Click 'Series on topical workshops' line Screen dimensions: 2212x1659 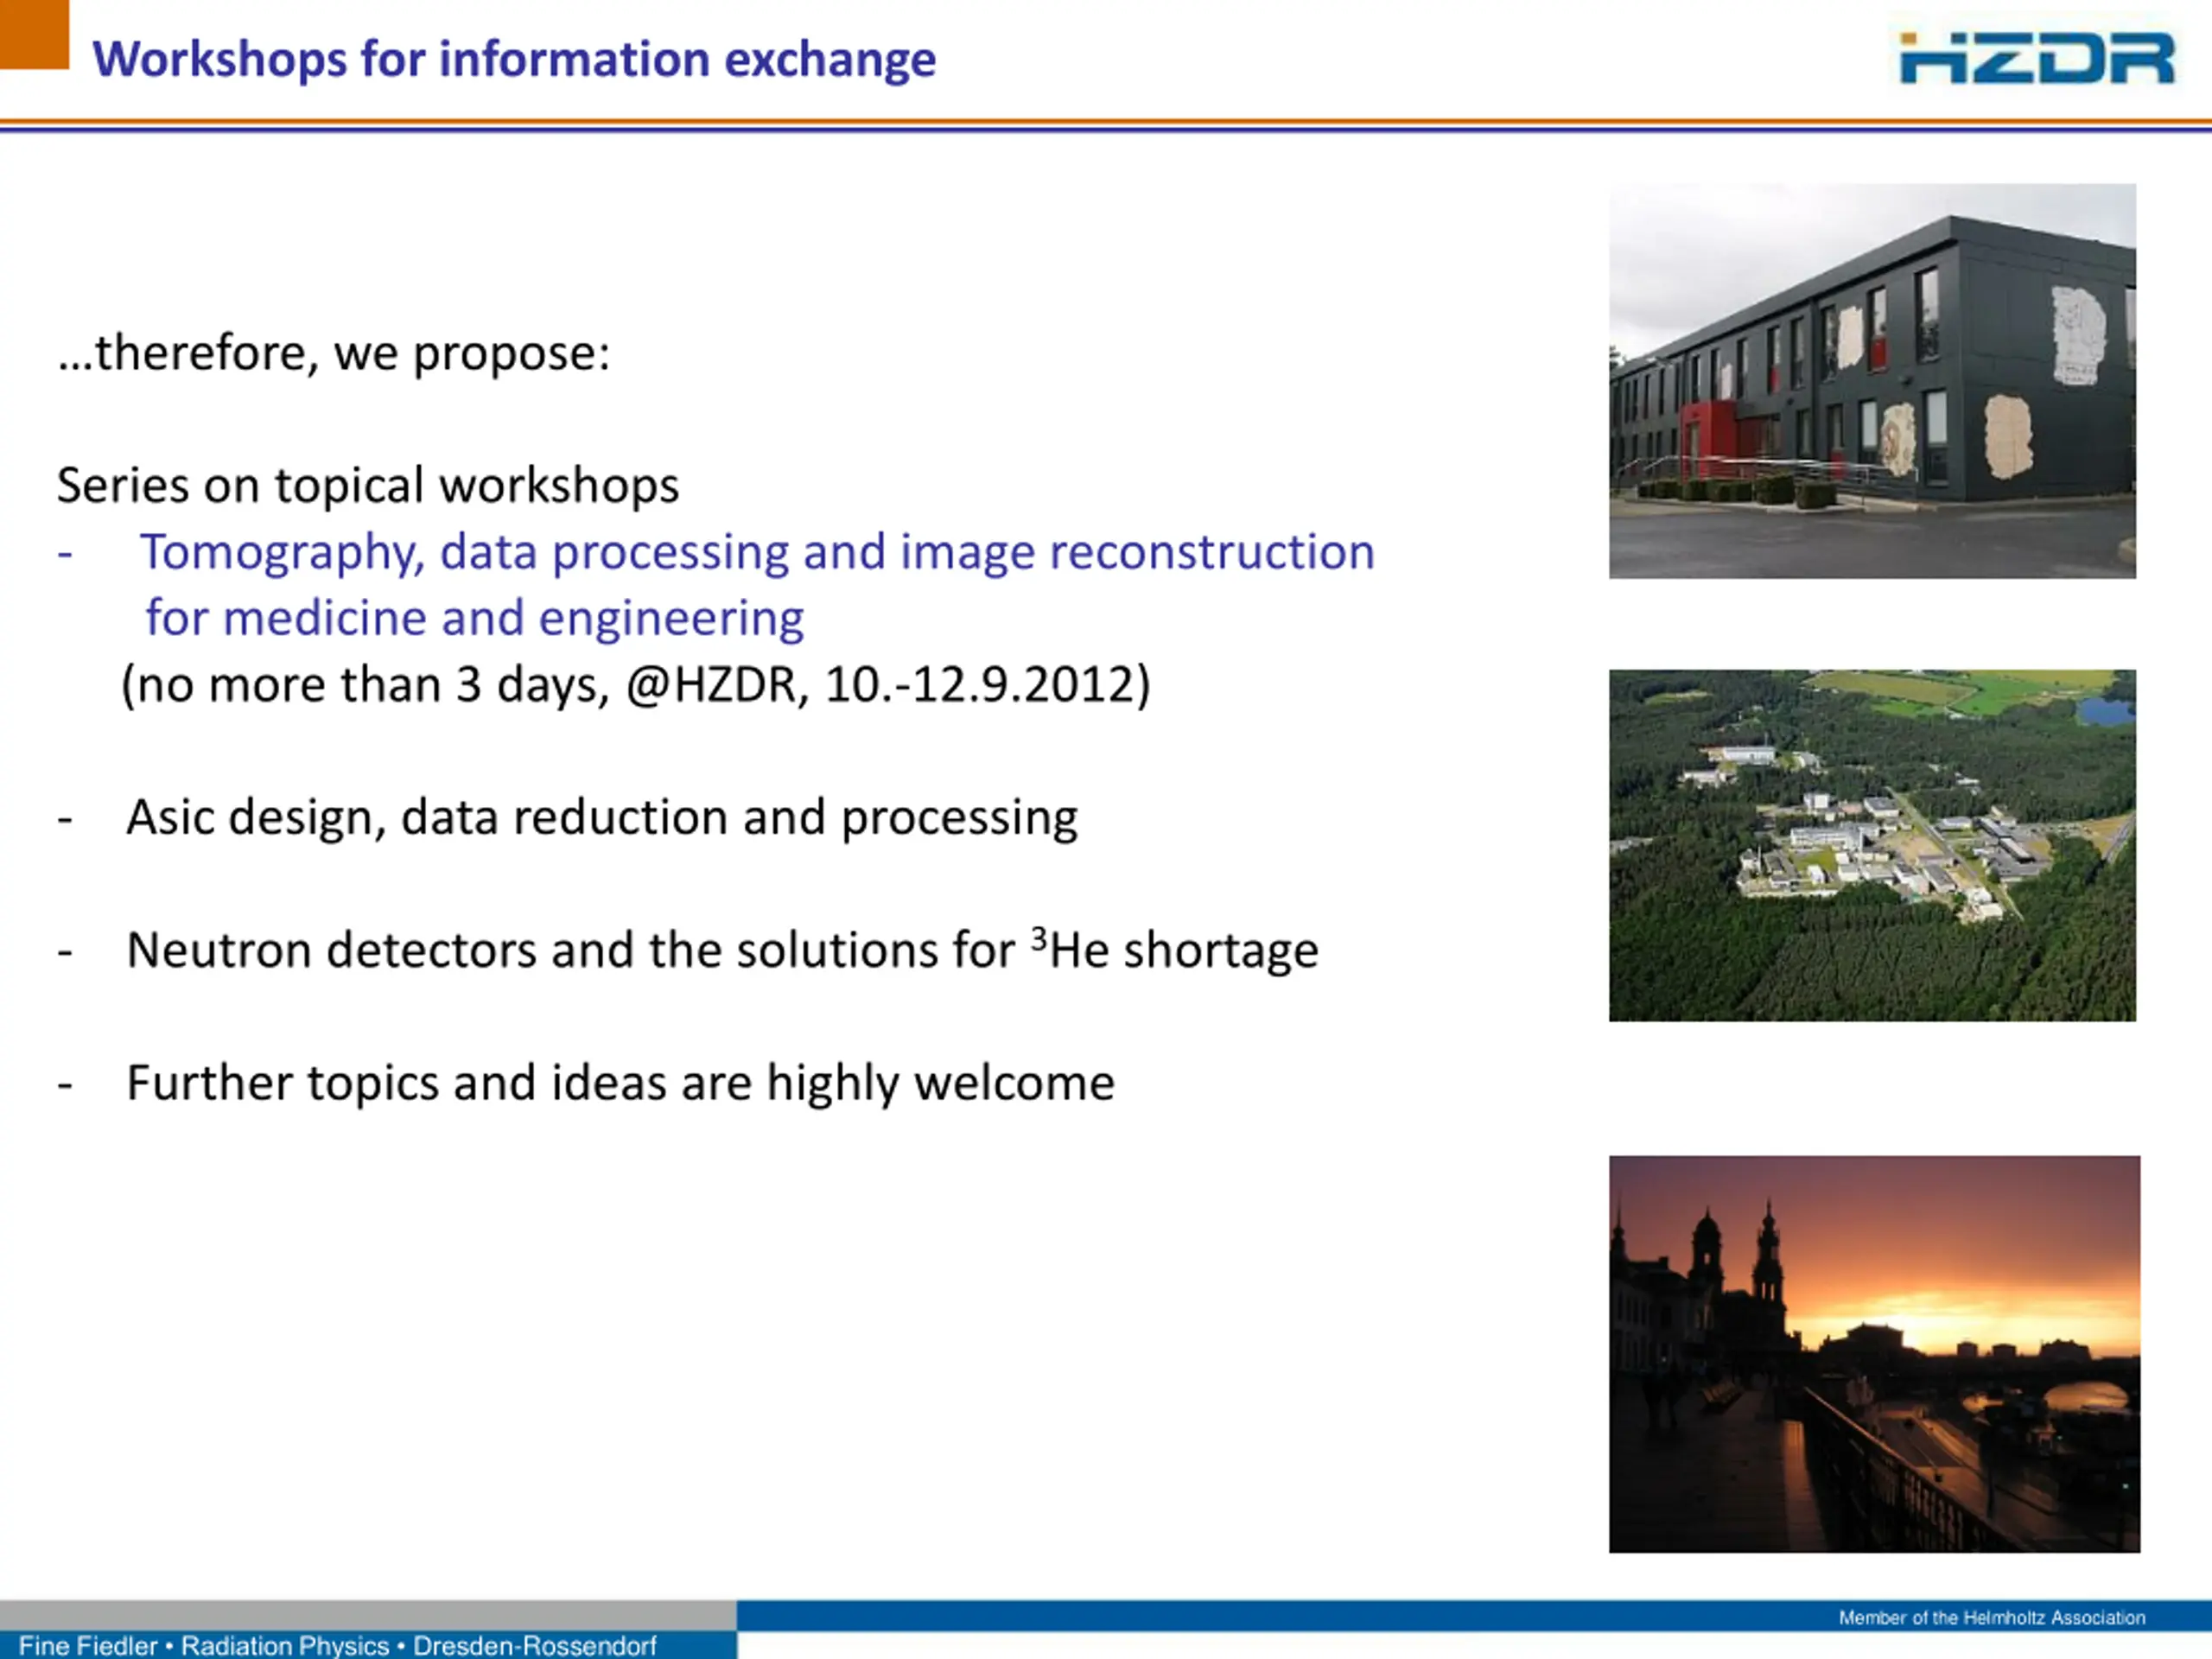coord(367,486)
